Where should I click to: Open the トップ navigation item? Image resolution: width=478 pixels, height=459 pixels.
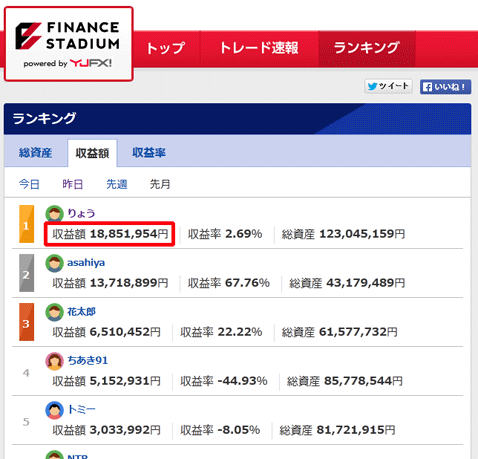tap(166, 48)
